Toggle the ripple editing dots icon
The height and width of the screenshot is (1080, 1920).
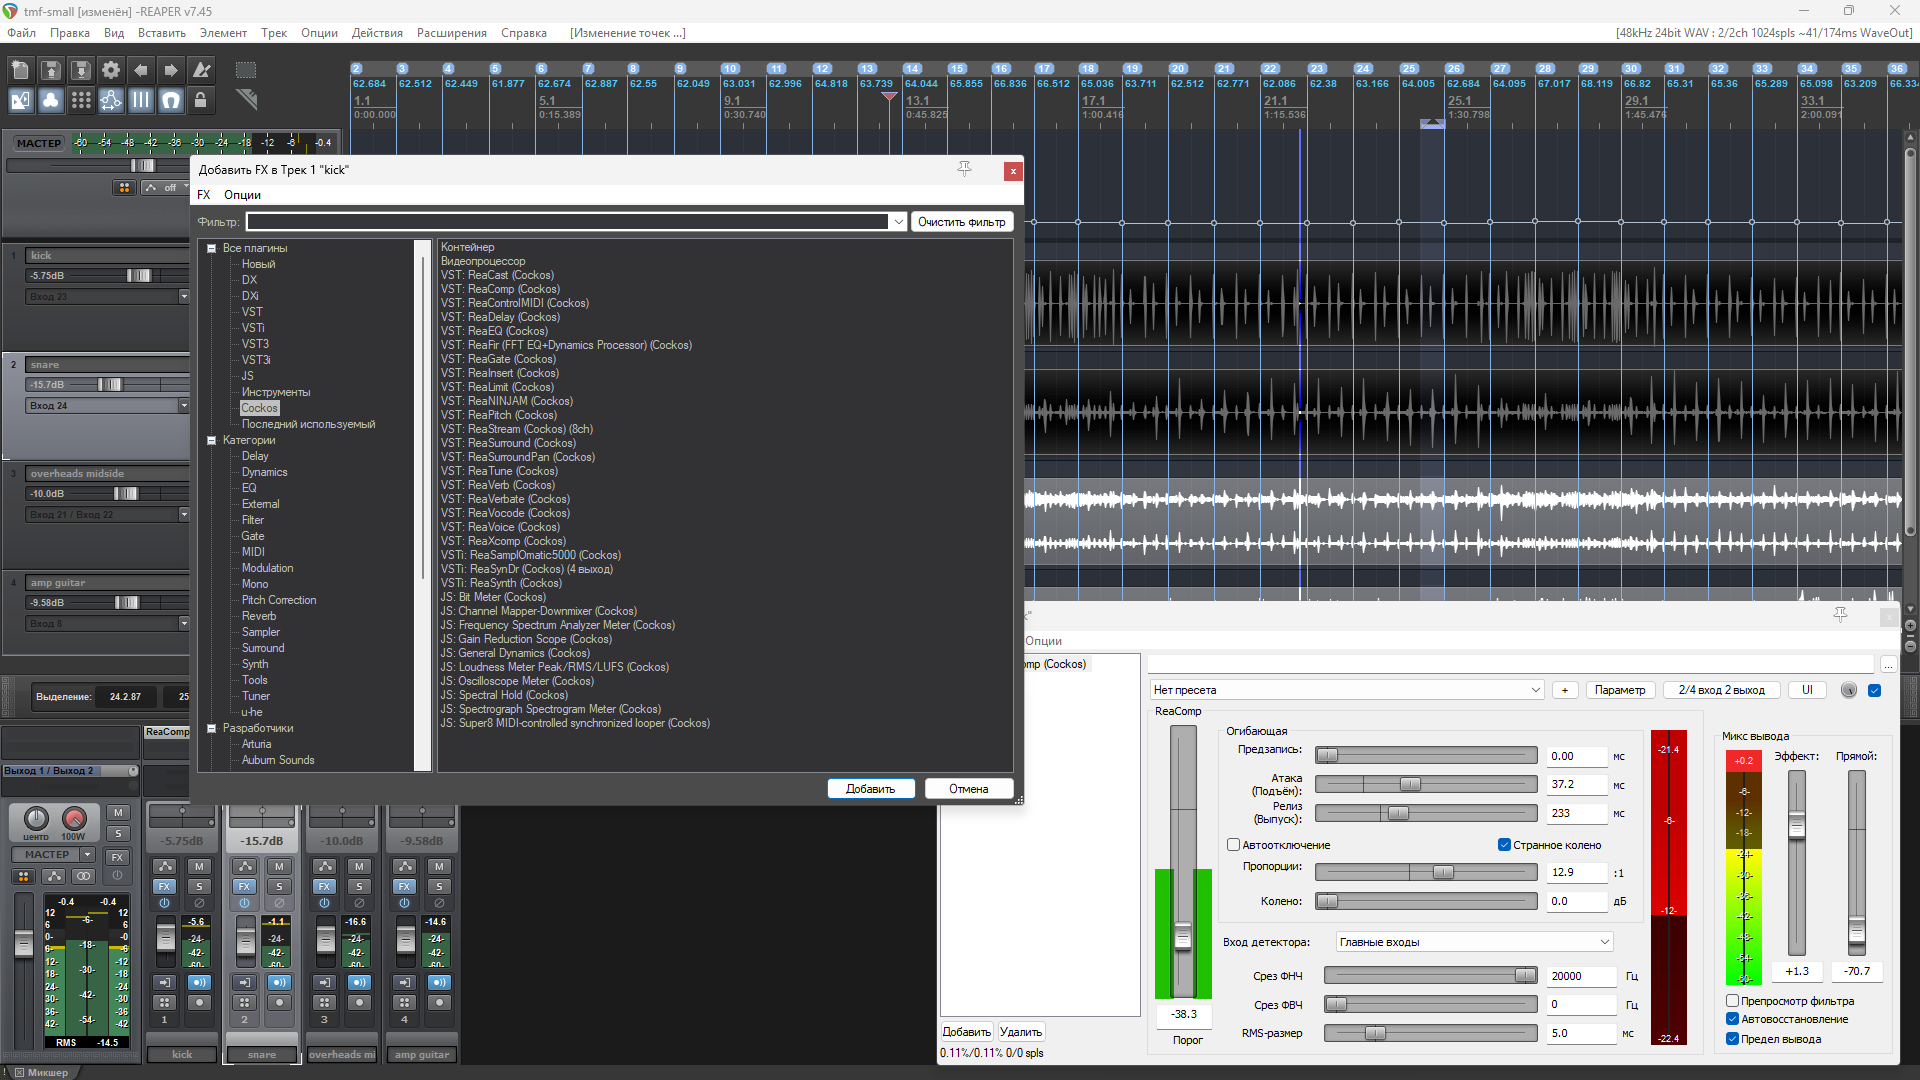point(81,100)
